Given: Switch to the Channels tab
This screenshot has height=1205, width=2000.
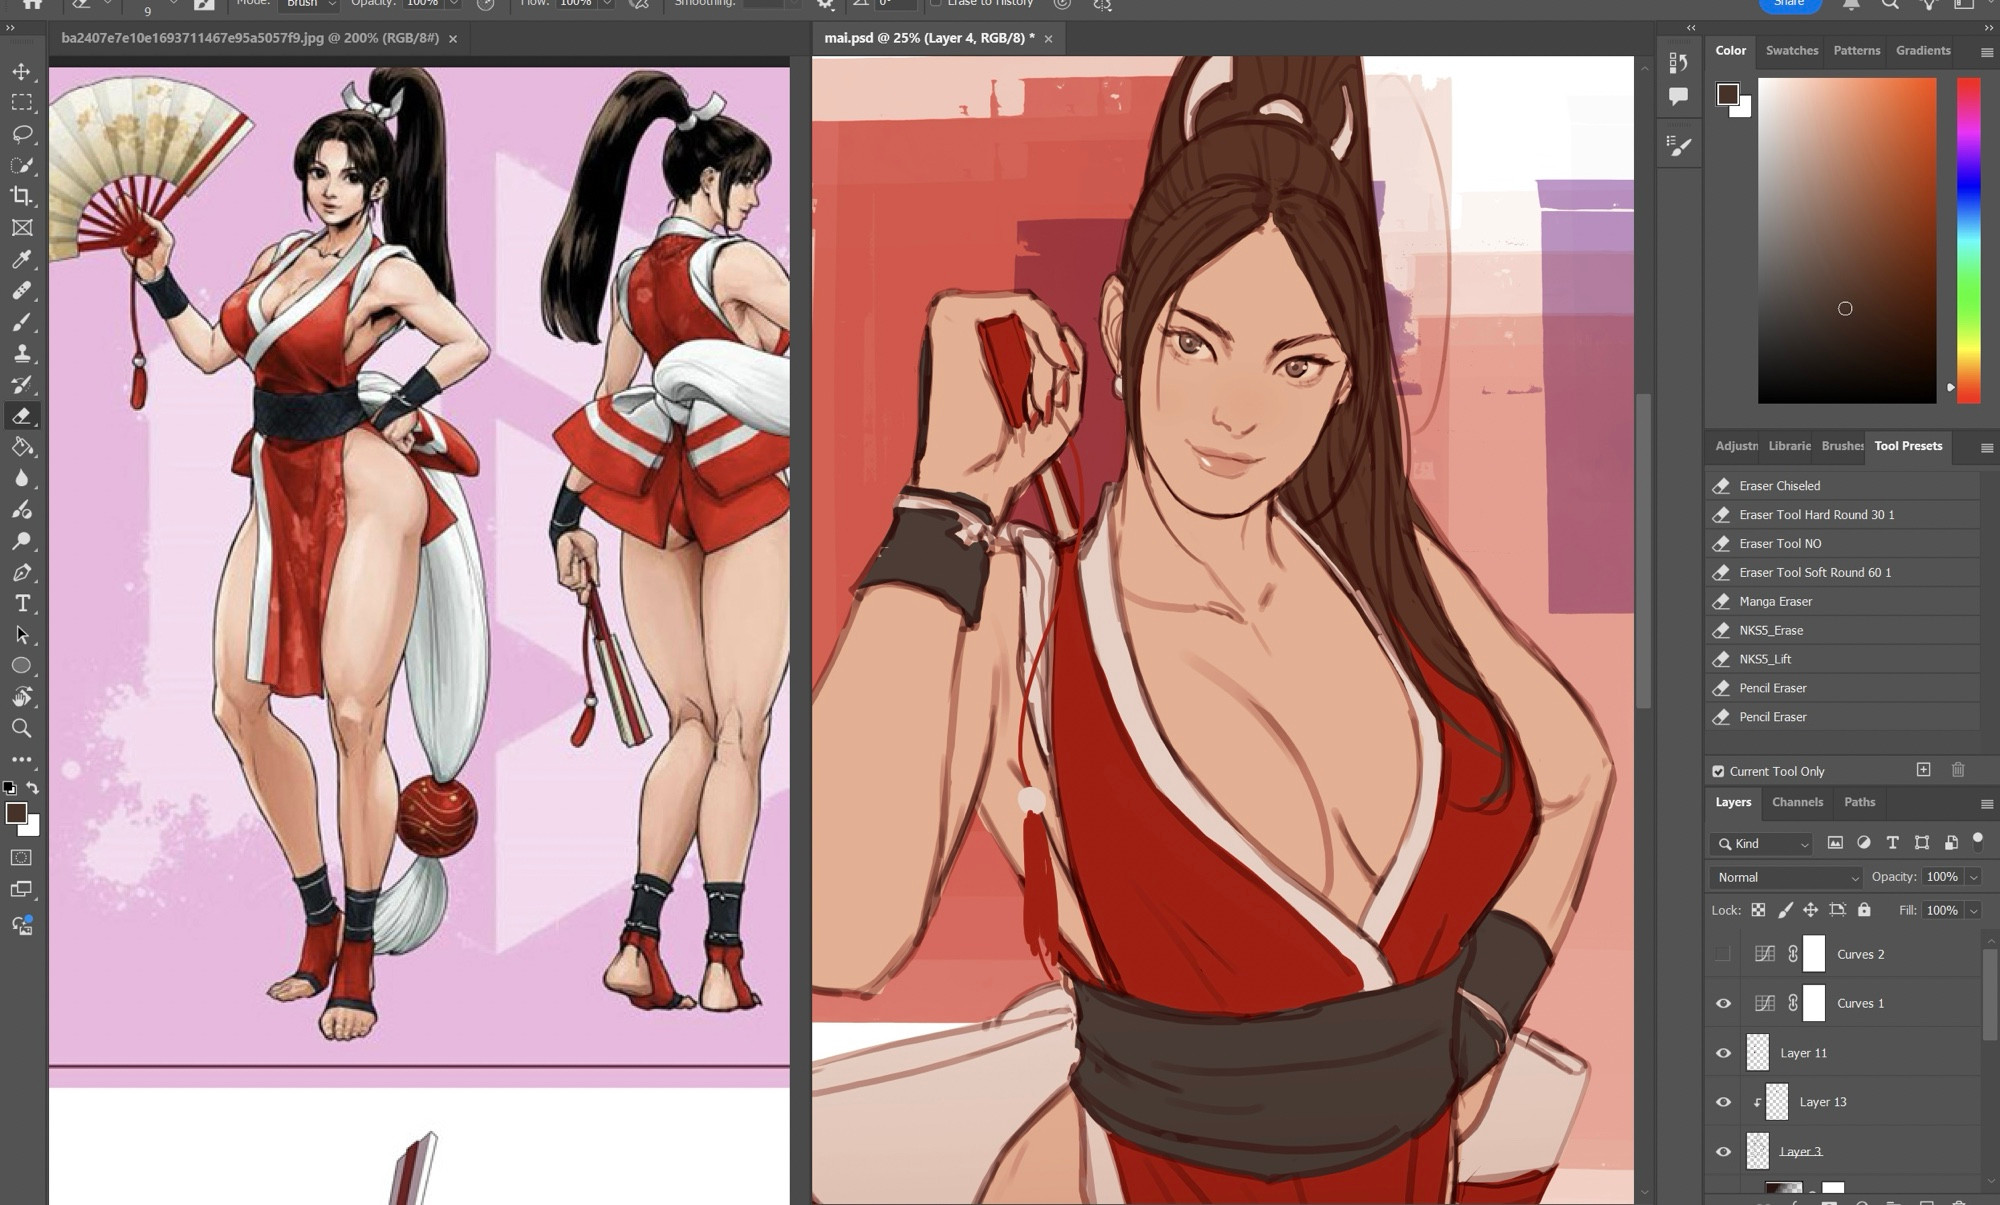Looking at the screenshot, I should pyautogui.click(x=1797, y=802).
